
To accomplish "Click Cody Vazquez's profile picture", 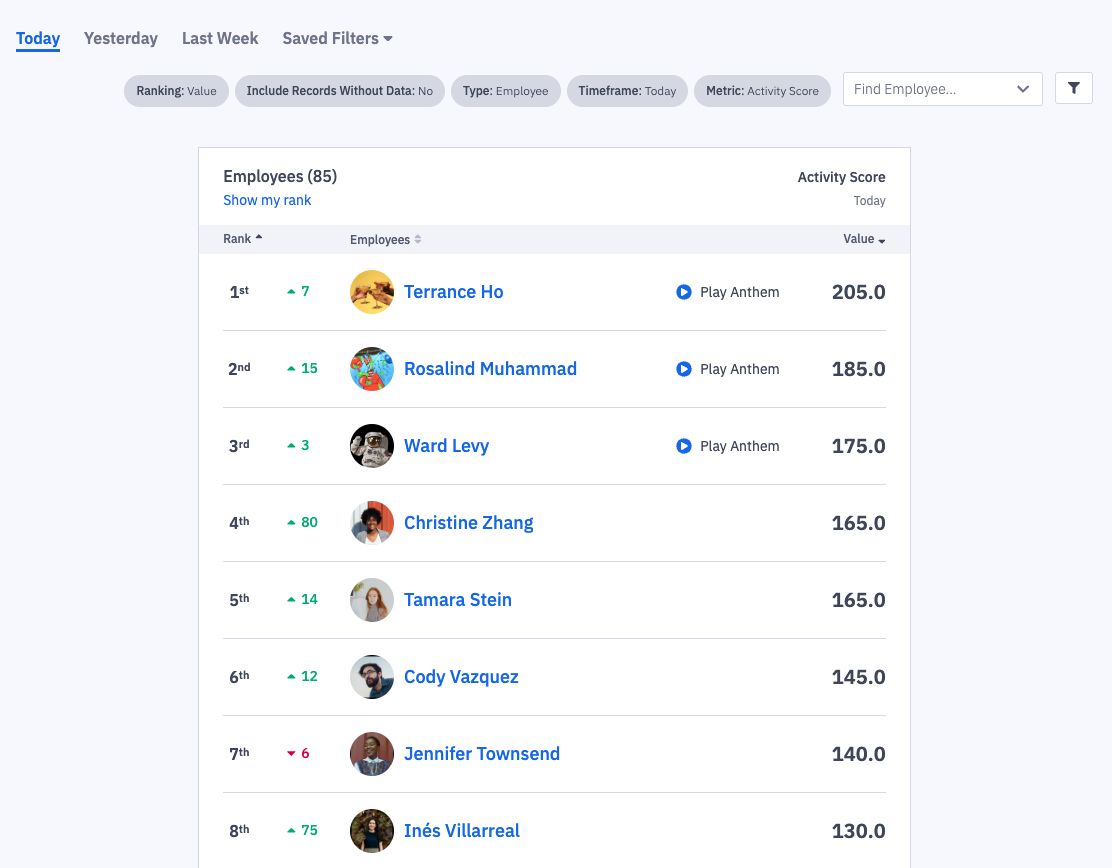I will click(x=371, y=676).
